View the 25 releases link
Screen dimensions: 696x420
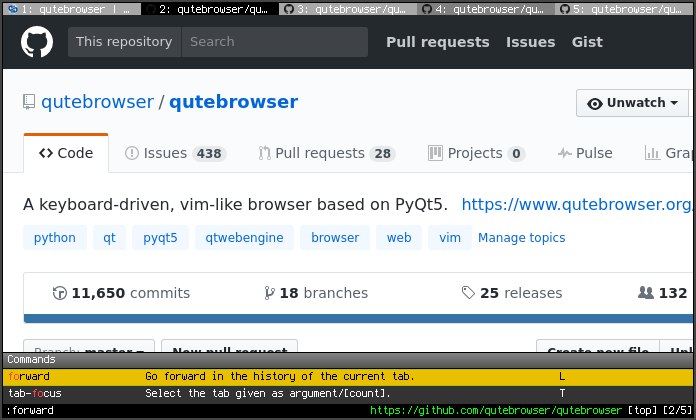point(512,293)
